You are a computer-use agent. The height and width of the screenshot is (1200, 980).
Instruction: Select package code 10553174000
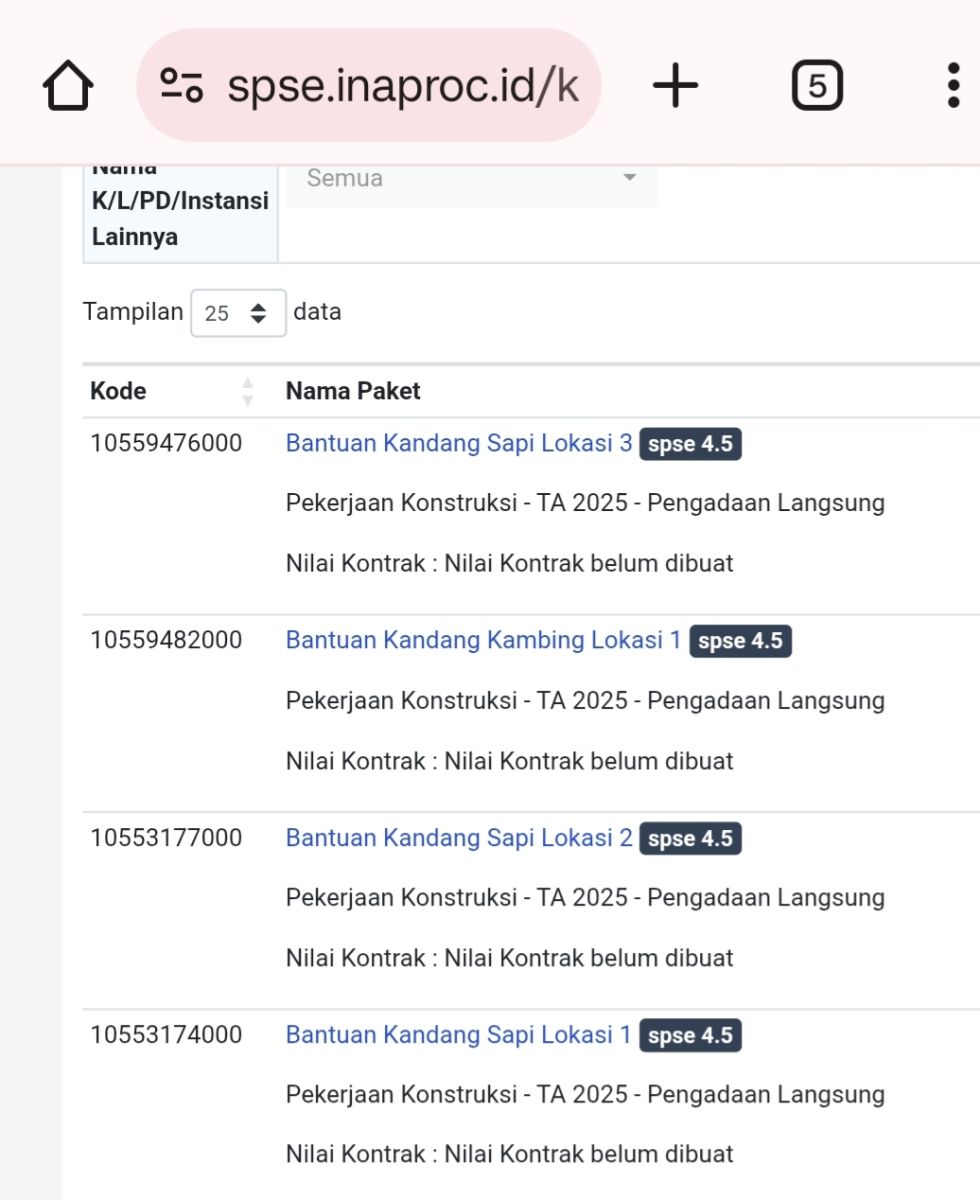pyautogui.click(x=166, y=1034)
